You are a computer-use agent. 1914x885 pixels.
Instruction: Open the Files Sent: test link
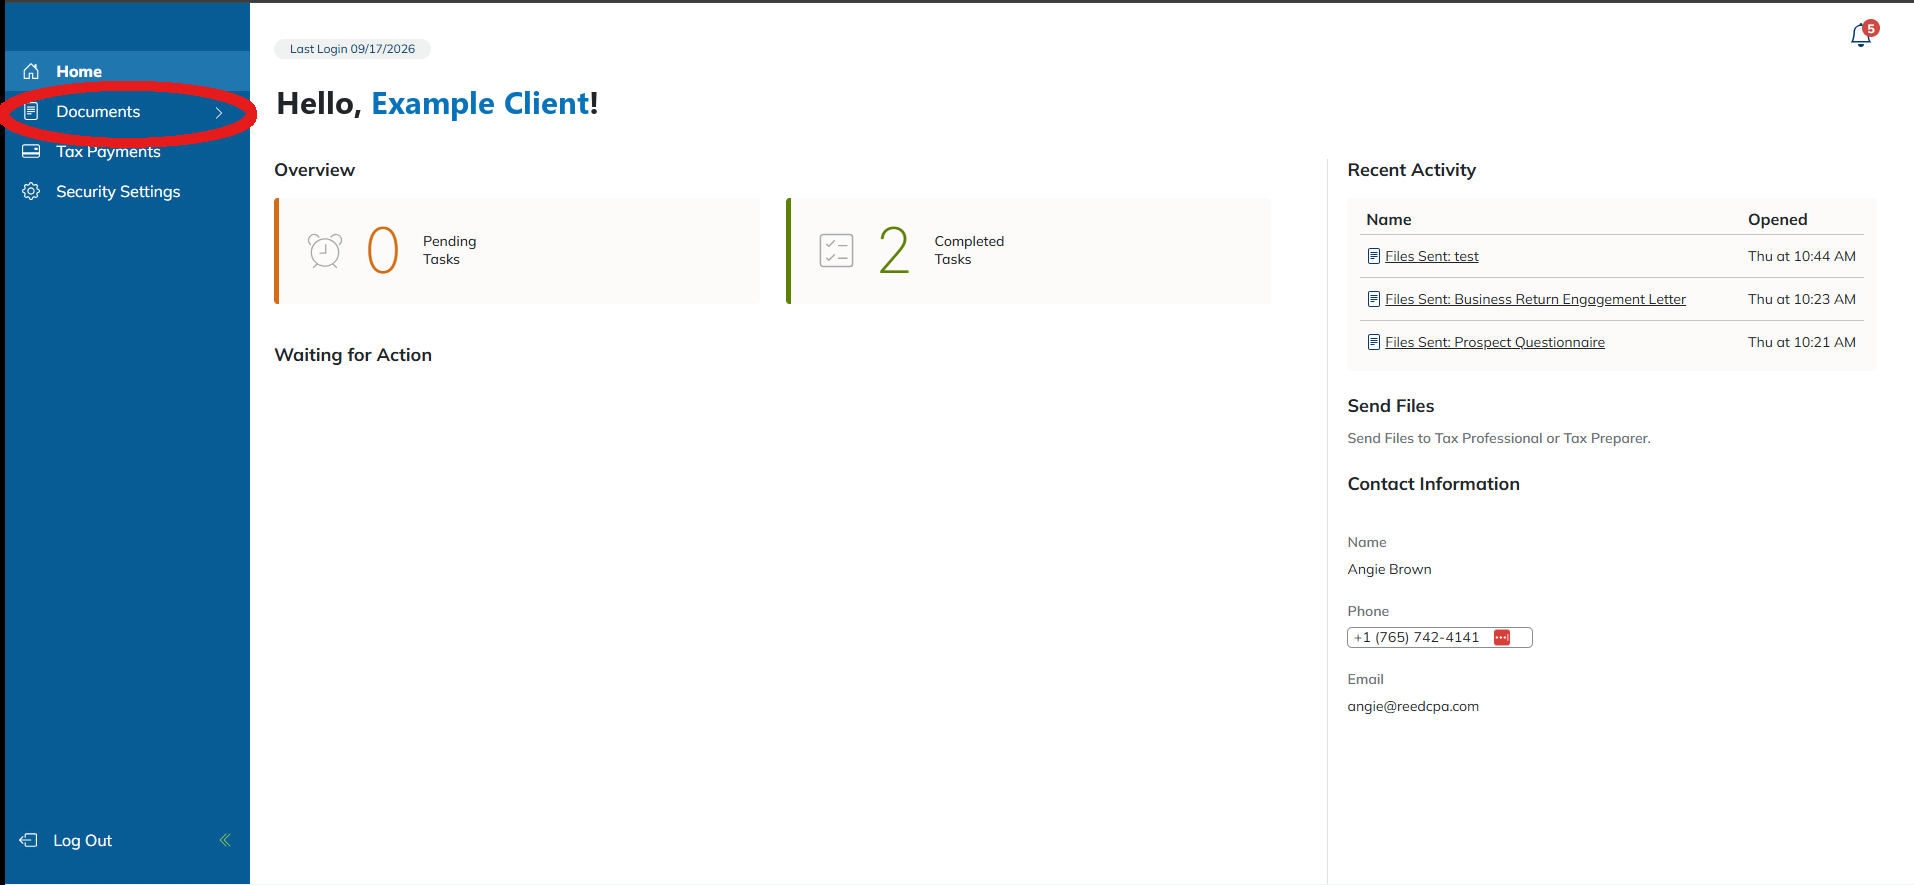coord(1432,256)
